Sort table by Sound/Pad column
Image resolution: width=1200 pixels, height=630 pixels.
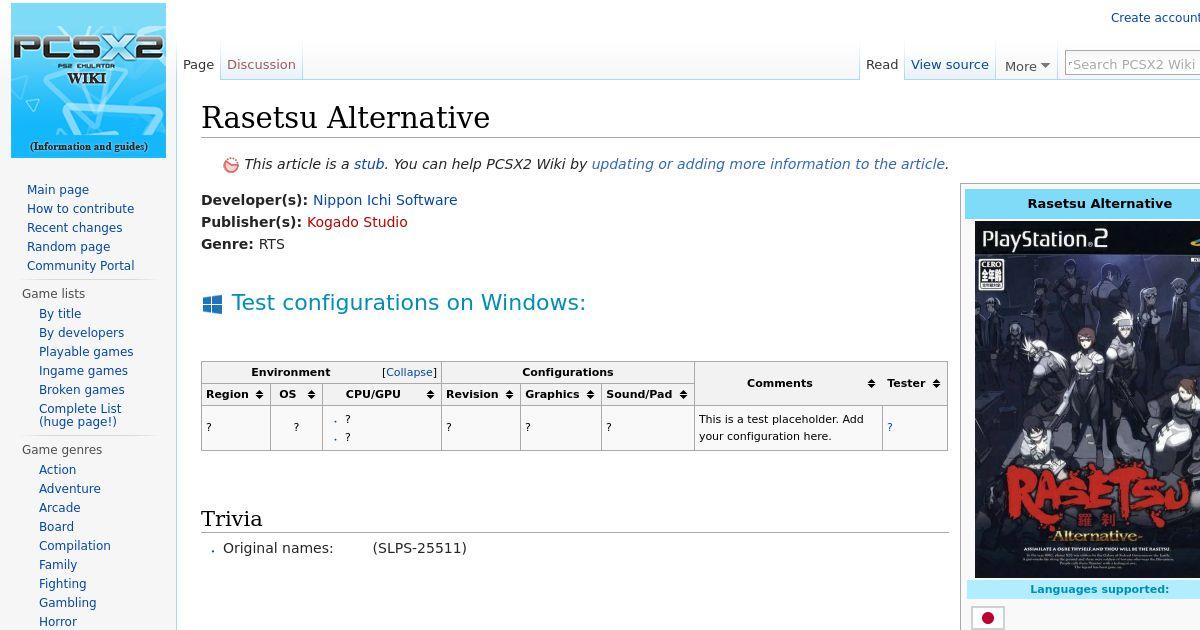pyautogui.click(x=648, y=395)
